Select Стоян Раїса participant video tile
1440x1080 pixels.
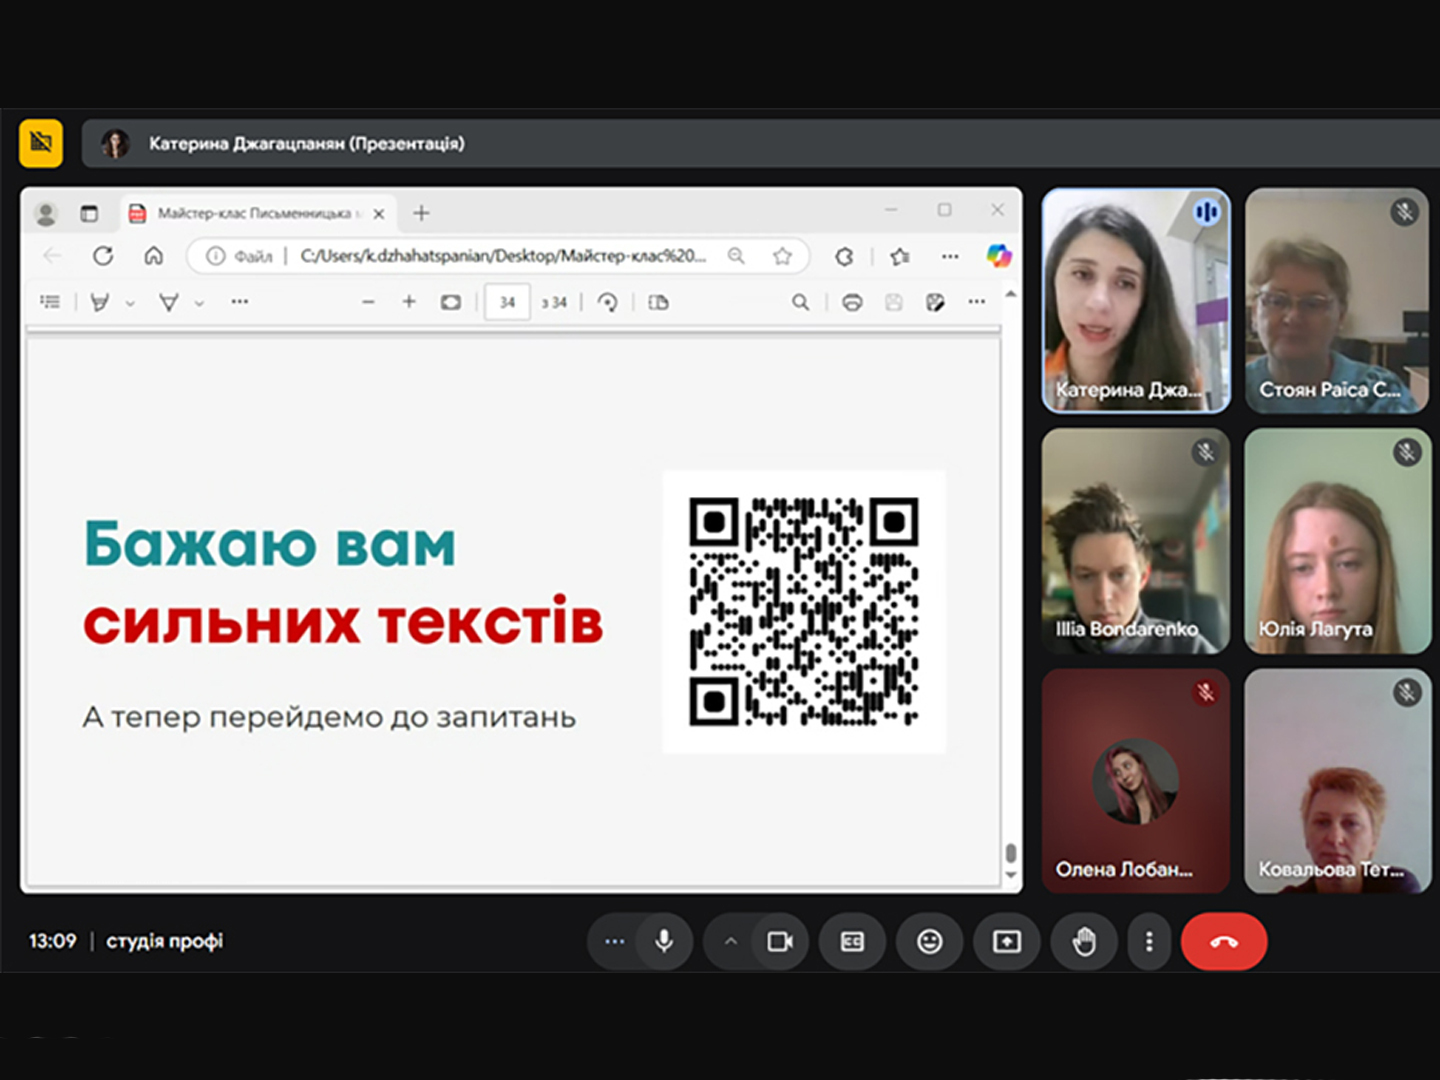click(x=1337, y=301)
